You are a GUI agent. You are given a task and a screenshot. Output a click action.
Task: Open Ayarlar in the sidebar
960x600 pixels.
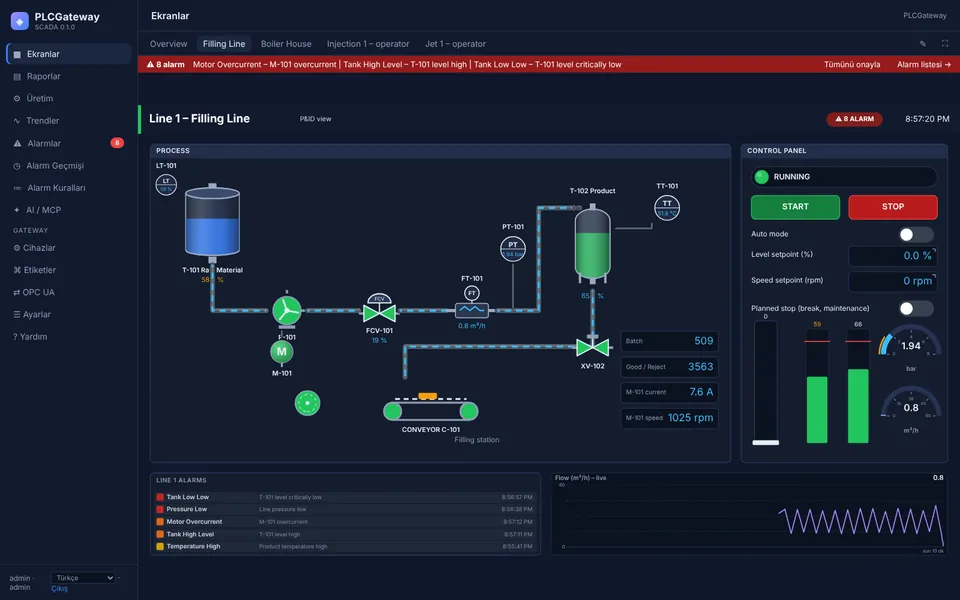[69, 315]
